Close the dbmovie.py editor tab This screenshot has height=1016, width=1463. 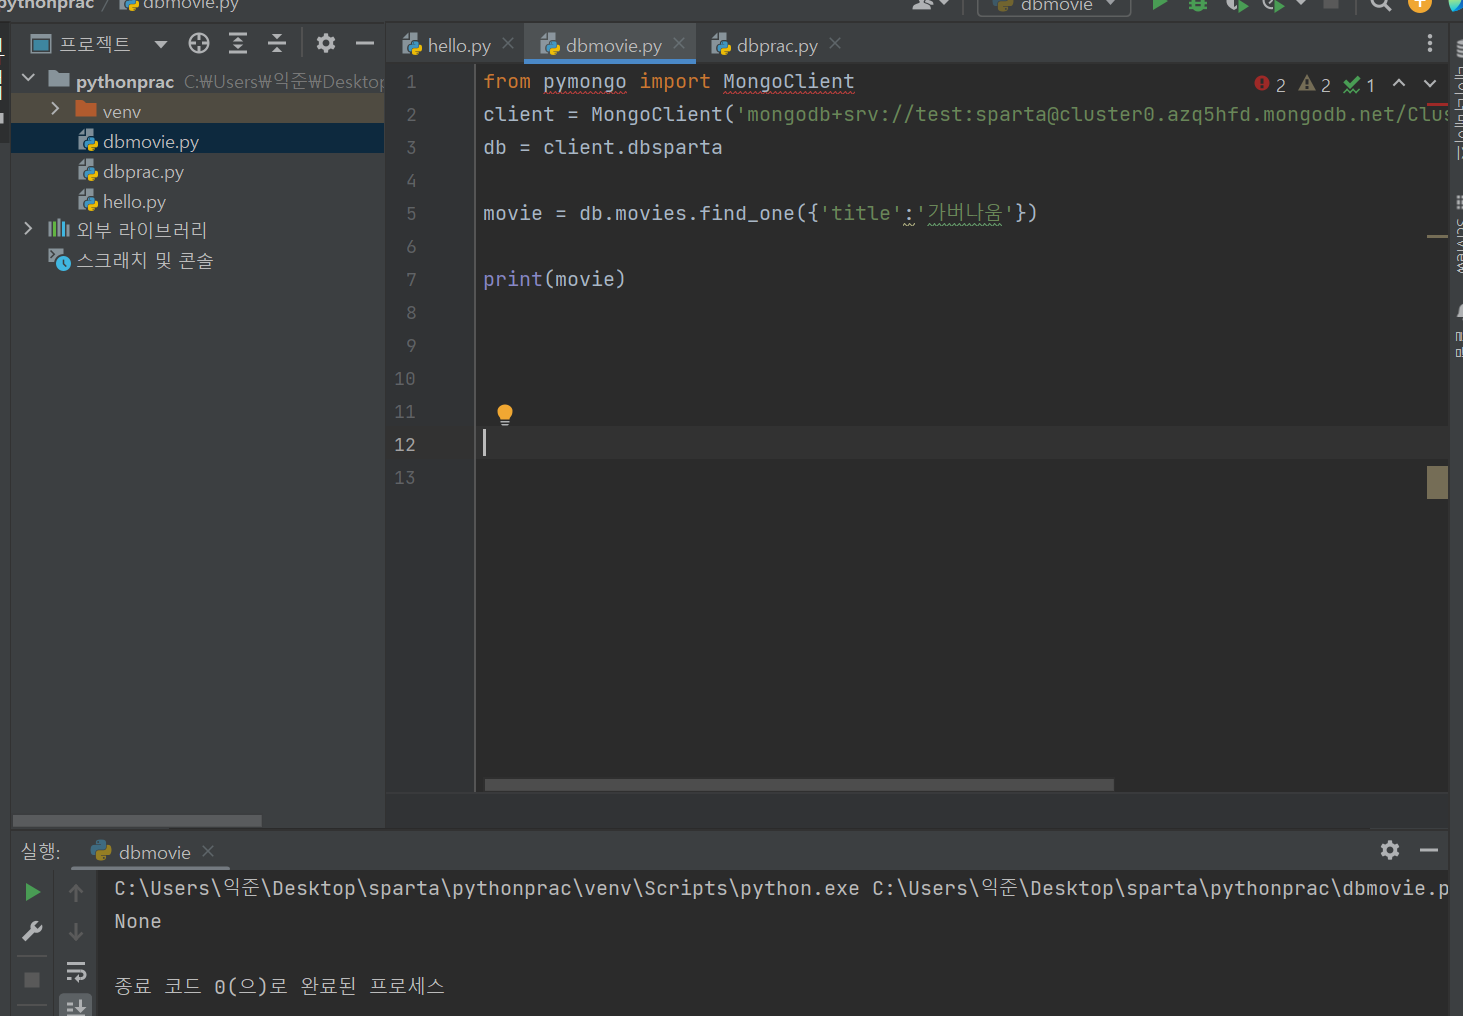pyautogui.click(x=679, y=44)
